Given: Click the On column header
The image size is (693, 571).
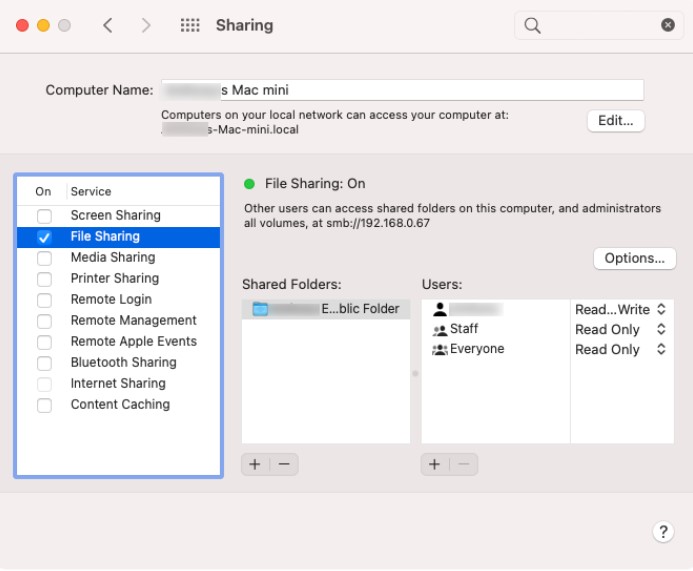Looking at the screenshot, I should point(43,191).
